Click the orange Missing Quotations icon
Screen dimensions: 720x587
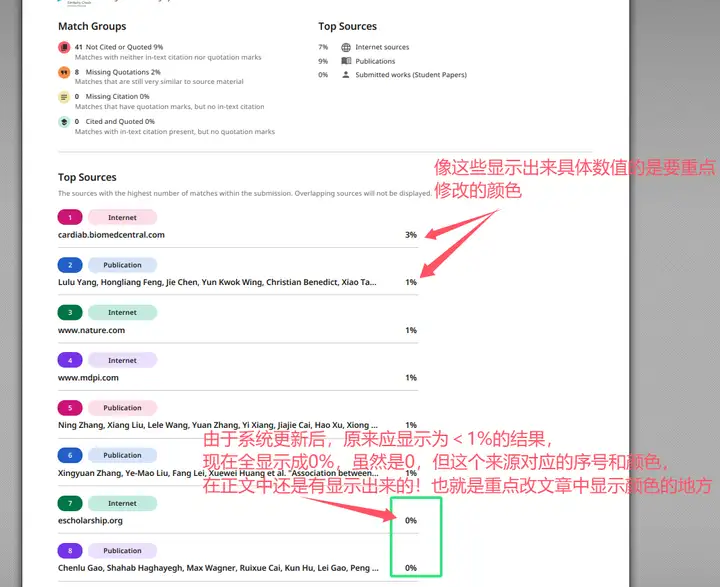click(64, 72)
